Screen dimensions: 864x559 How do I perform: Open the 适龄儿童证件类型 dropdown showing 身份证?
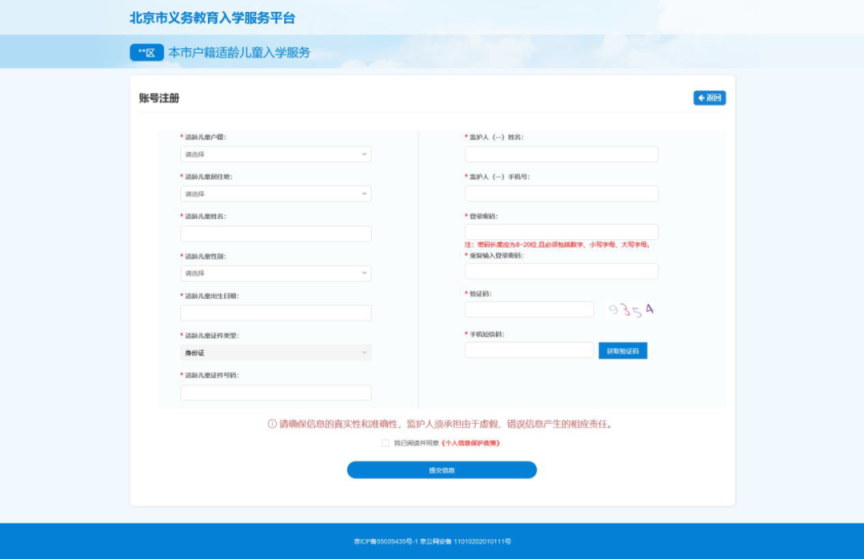275,353
